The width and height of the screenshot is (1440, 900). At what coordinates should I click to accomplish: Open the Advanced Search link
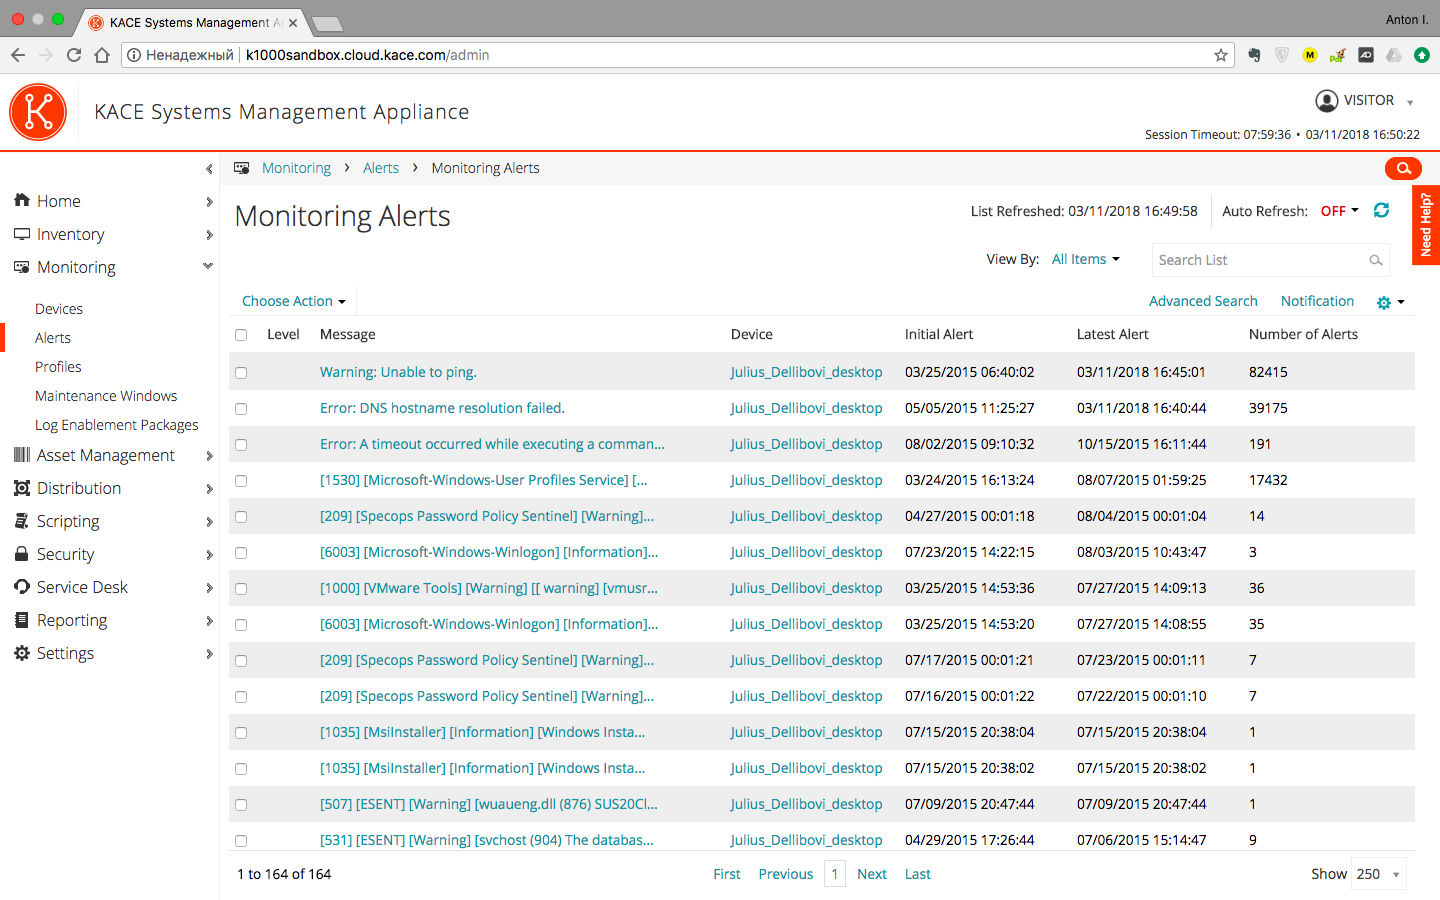(x=1203, y=301)
